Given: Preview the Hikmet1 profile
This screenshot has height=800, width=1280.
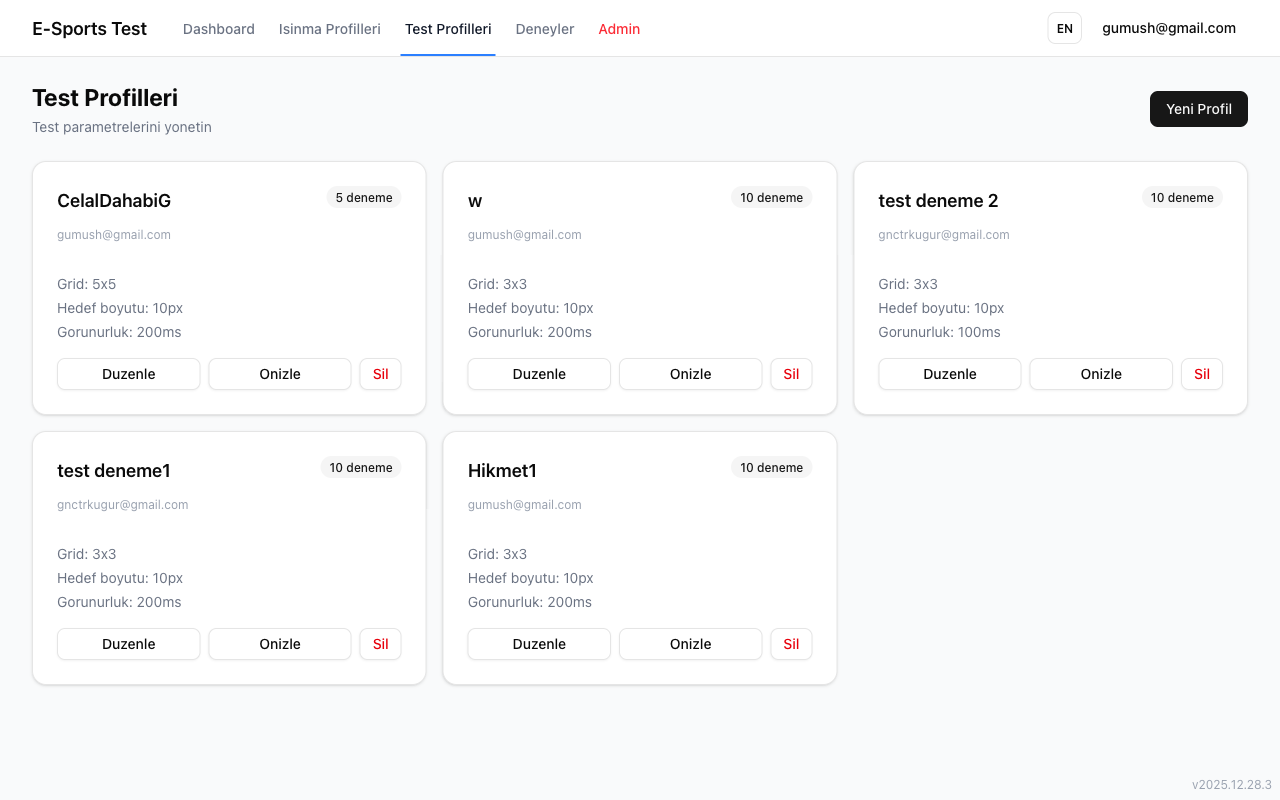Looking at the screenshot, I should (x=690, y=644).
